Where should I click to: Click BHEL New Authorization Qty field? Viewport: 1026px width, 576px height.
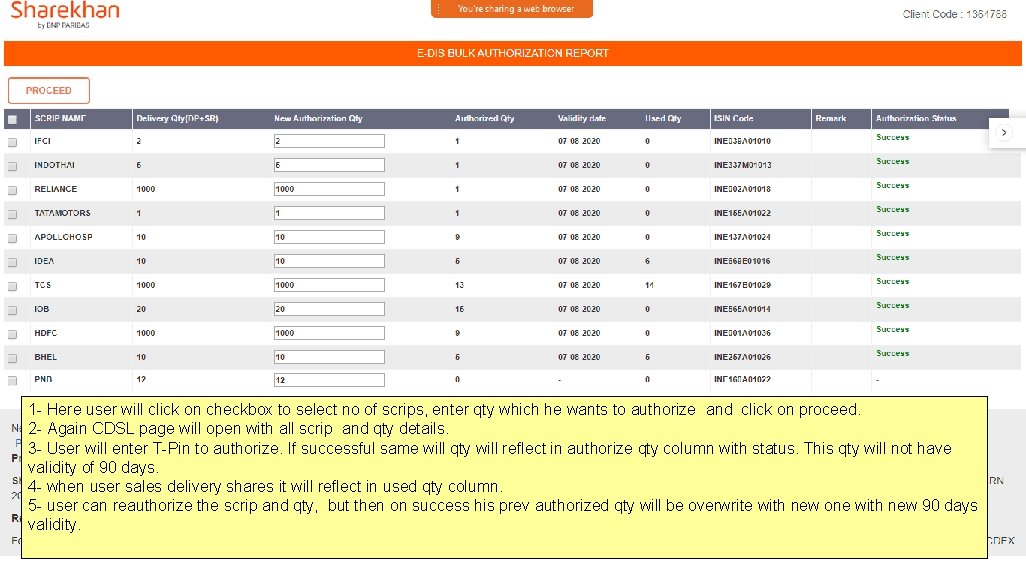(x=329, y=357)
